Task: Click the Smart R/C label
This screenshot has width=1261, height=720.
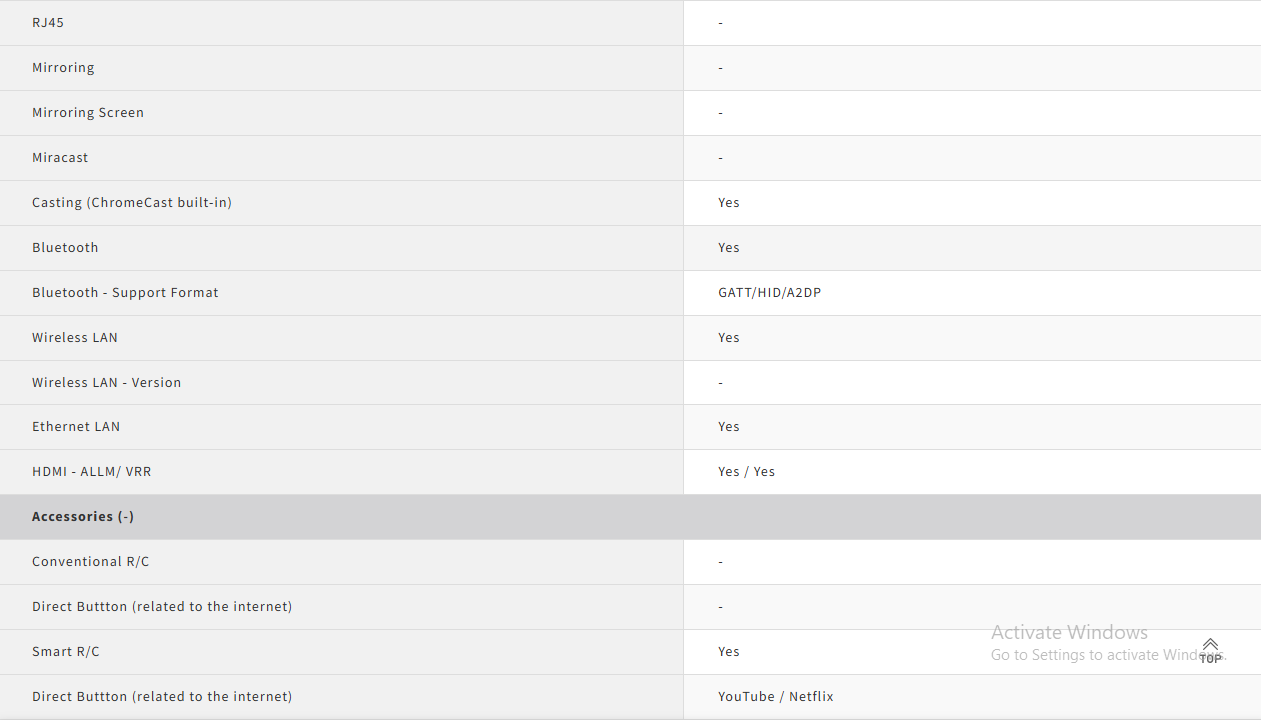Action: click(x=66, y=652)
